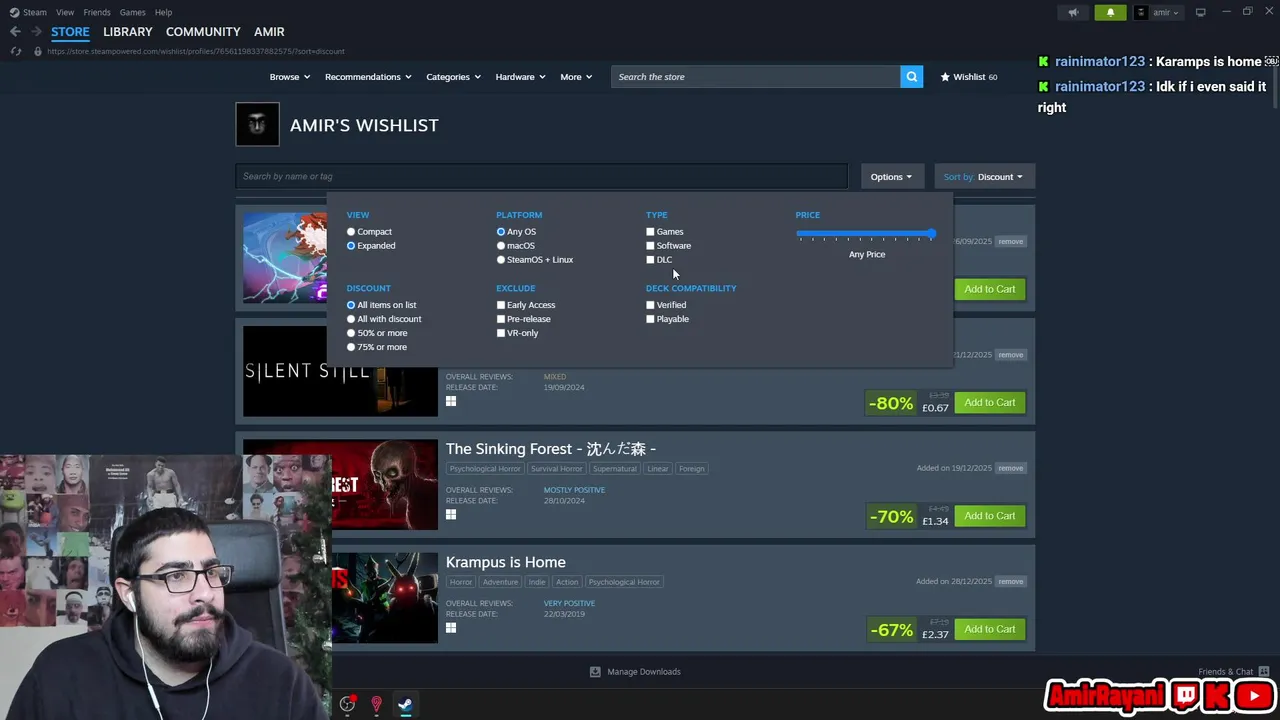Viewport: 1280px width, 720px height.
Task: Open The Sinking Forest capsule image
Action: click(x=384, y=485)
